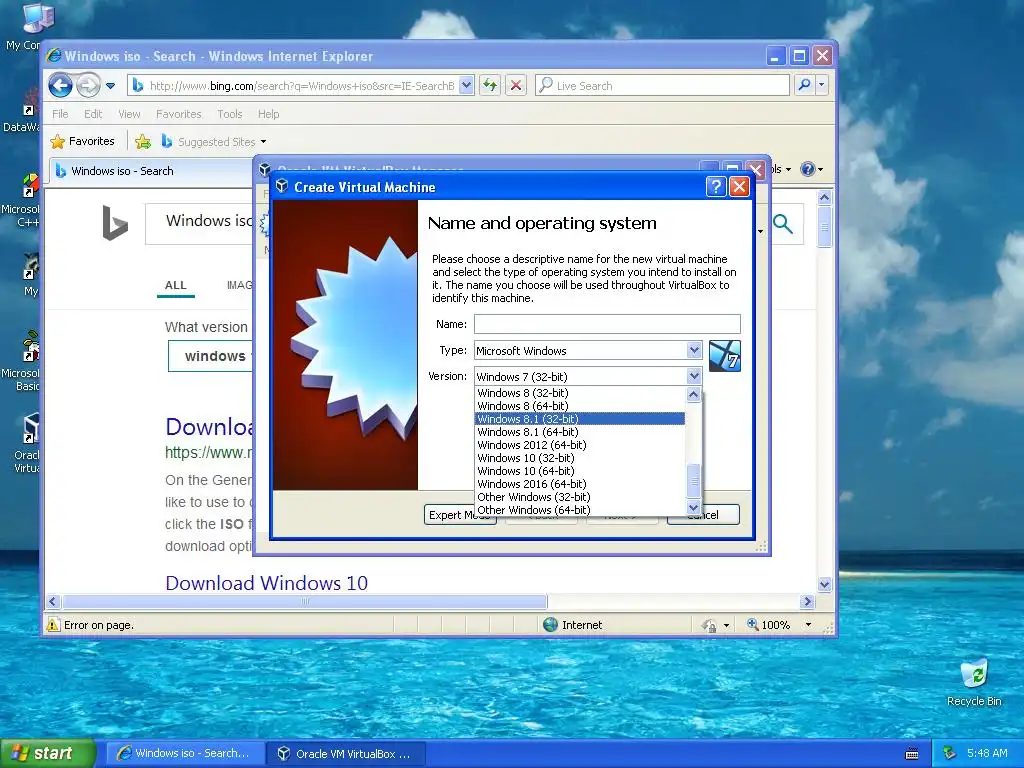1024x768 pixels.
Task: Open the Favorites menu in menu bar
Action: (178, 114)
